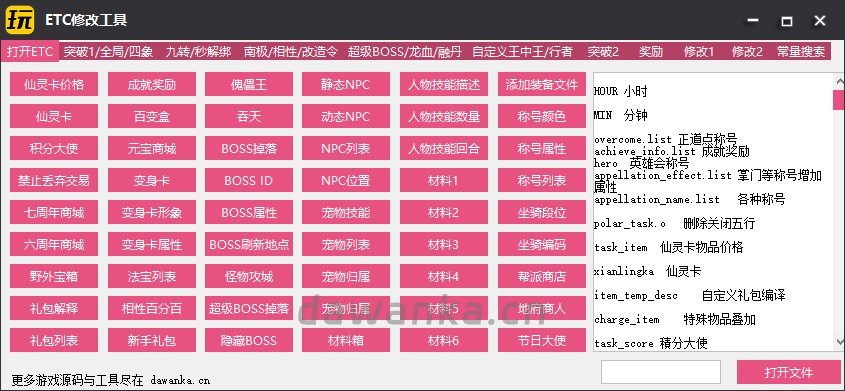The width and height of the screenshot is (845, 391).
Task: Switch to the 打开ETC tab
Action: [x=30, y=52]
